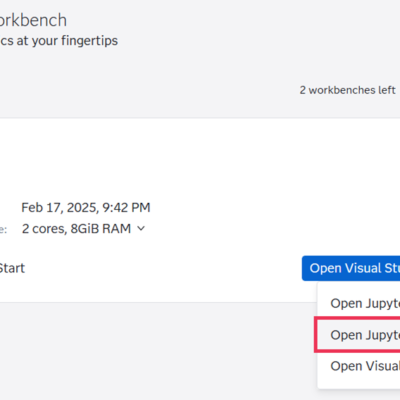Click the 9:42 PM time text

[126, 208]
